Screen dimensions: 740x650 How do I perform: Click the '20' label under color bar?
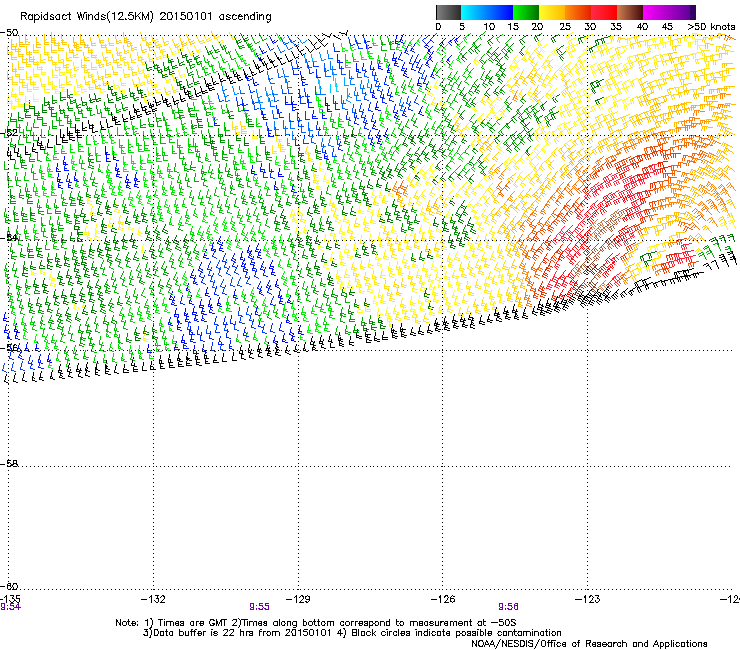(x=537, y=27)
